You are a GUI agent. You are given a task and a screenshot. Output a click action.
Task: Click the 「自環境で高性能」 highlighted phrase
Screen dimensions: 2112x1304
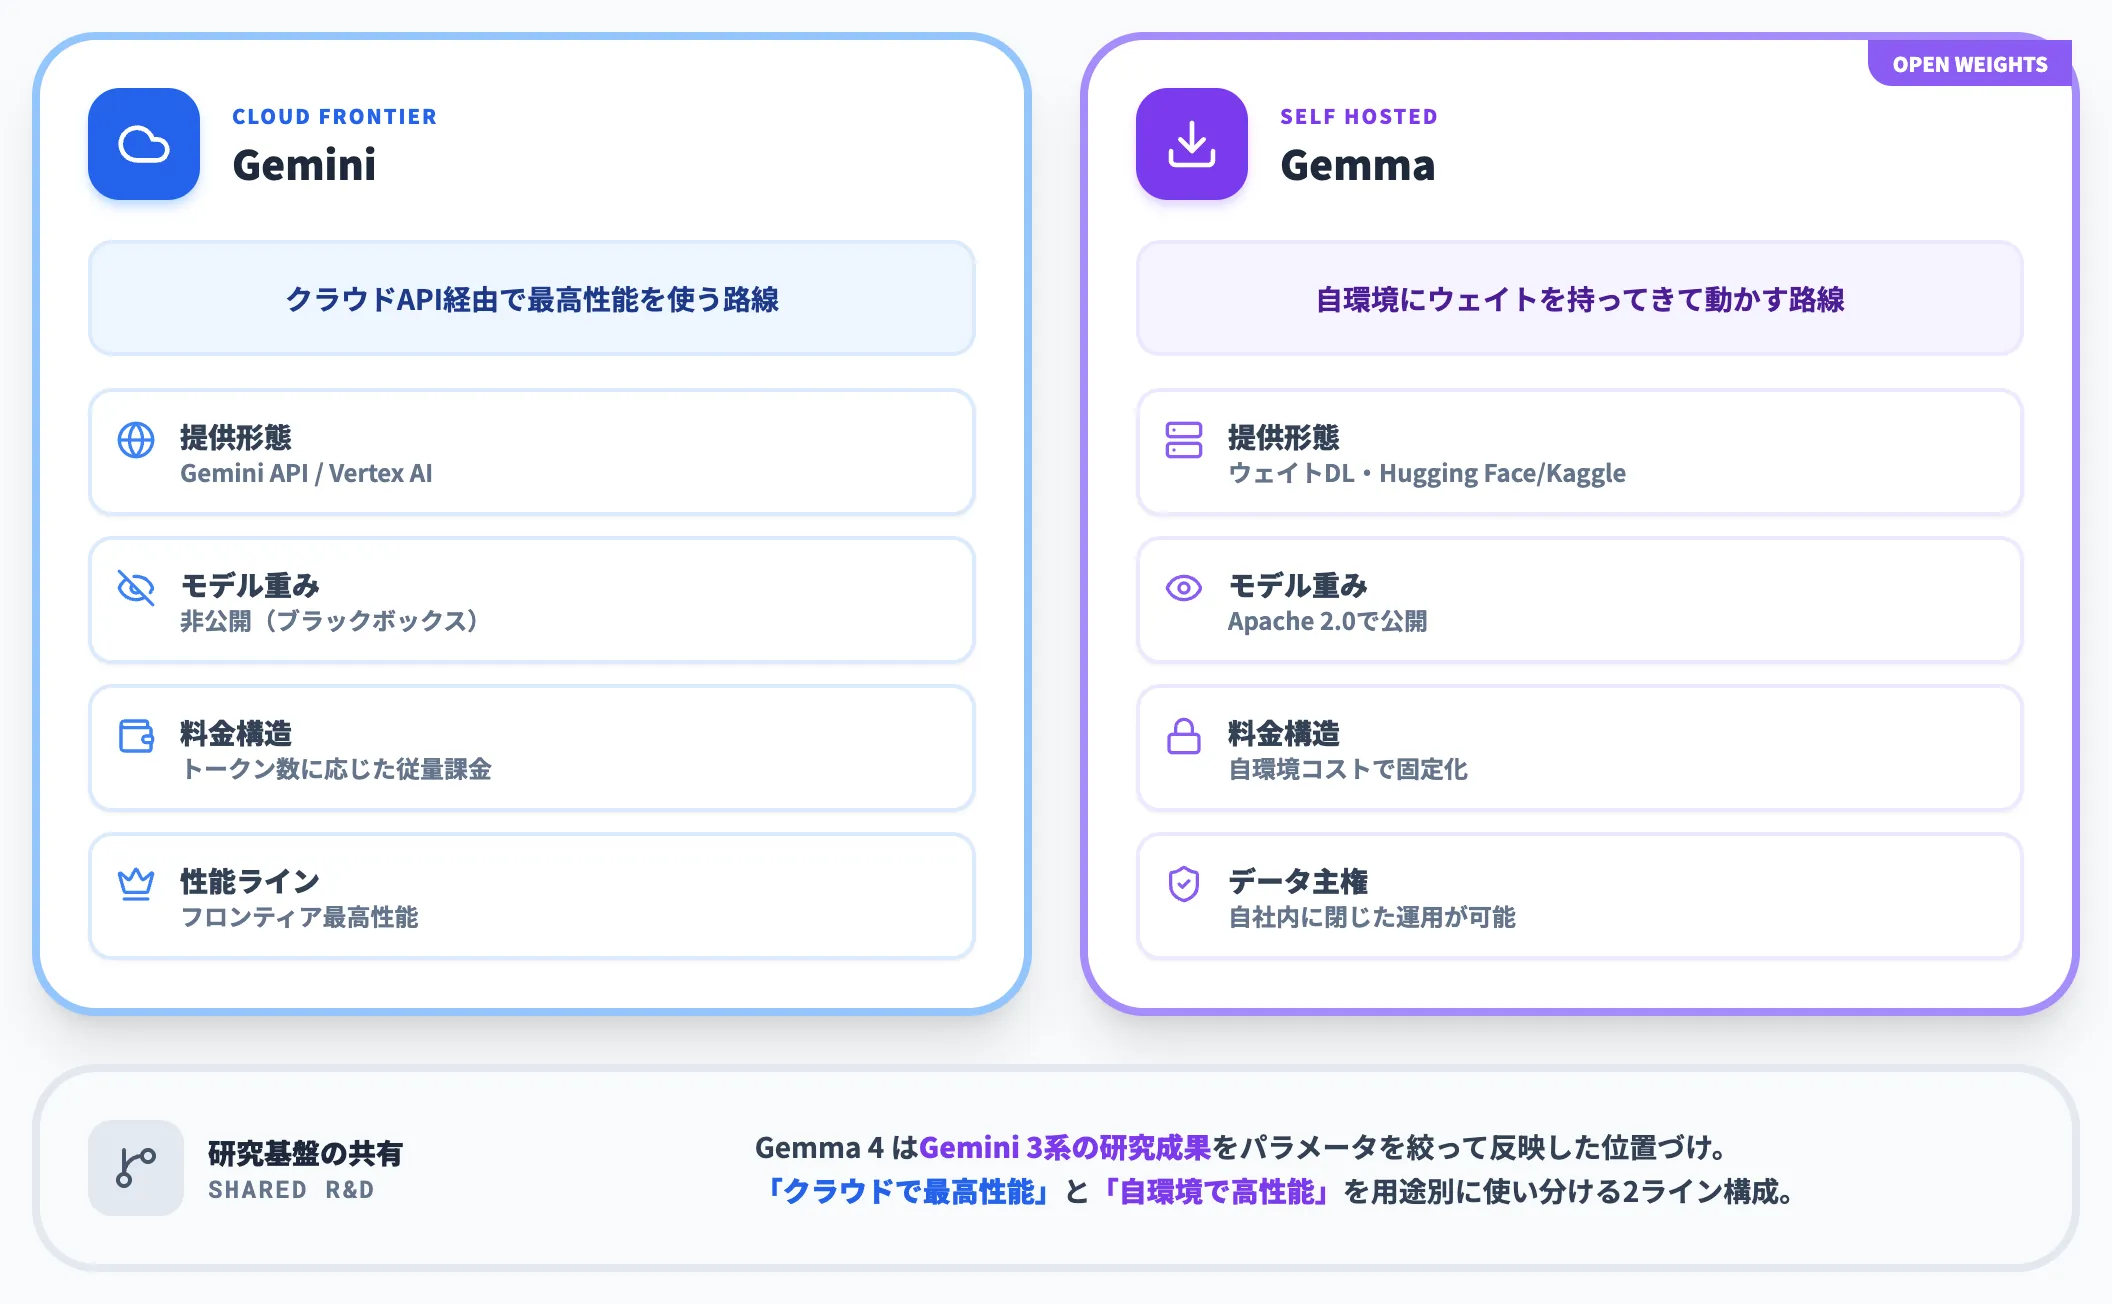tap(1215, 1191)
